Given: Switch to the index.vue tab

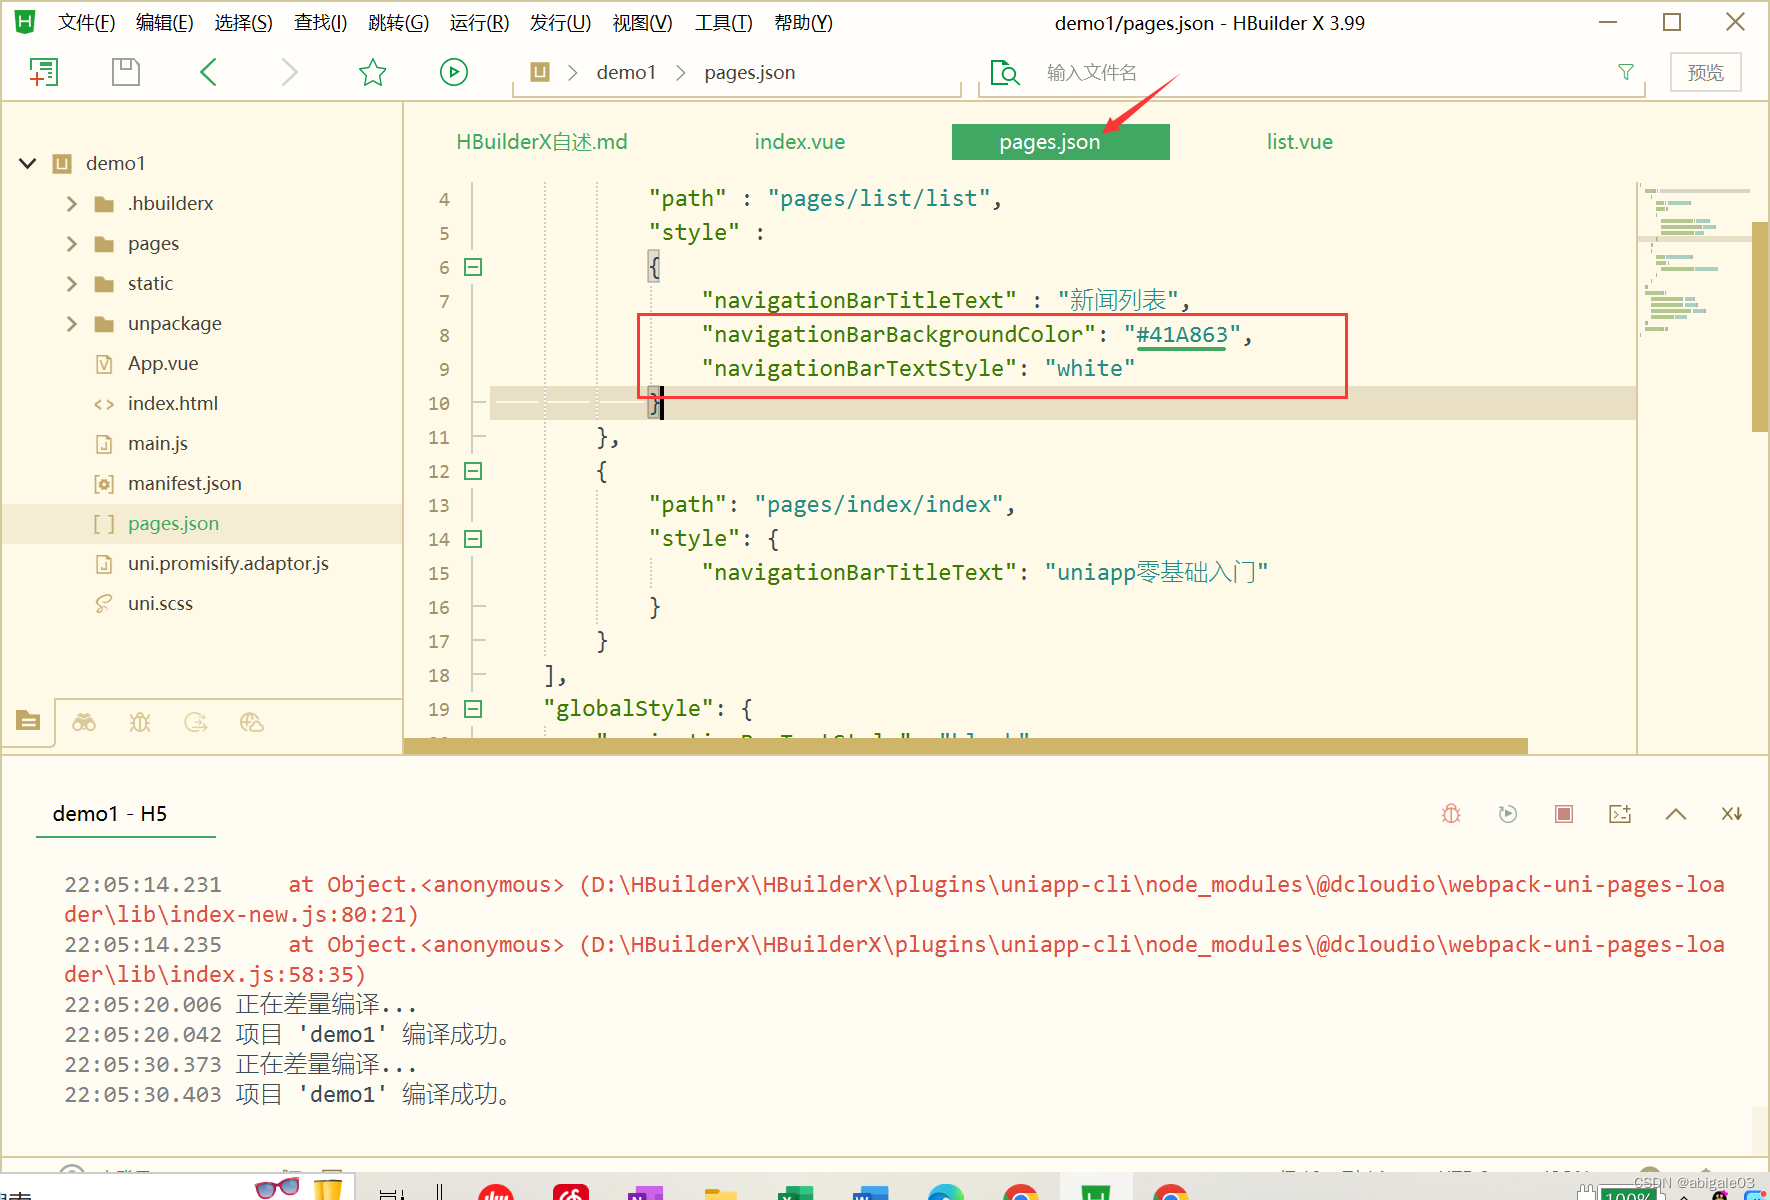Looking at the screenshot, I should pos(799,142).
